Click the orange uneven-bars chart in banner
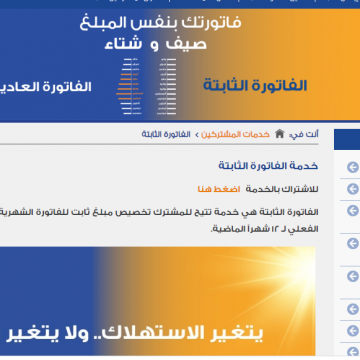This screenshot has height=360, width=360. pos(129,87)
